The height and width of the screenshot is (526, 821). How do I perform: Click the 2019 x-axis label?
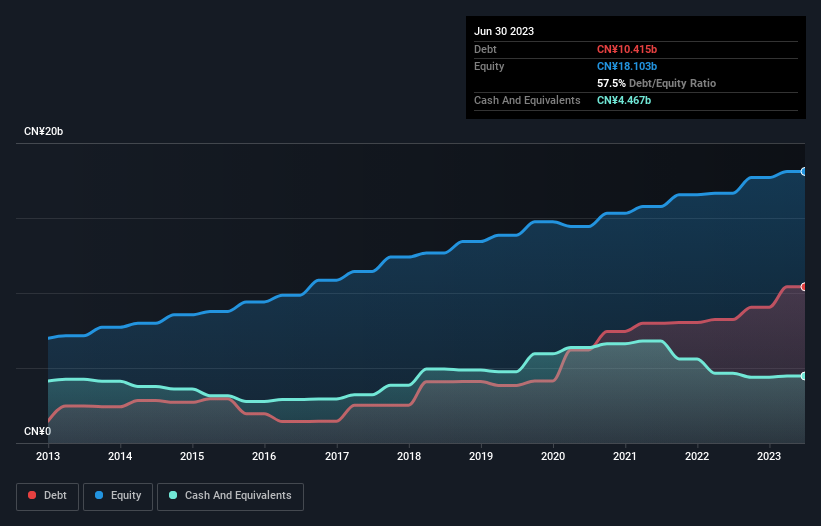click(x=481, y=456)
